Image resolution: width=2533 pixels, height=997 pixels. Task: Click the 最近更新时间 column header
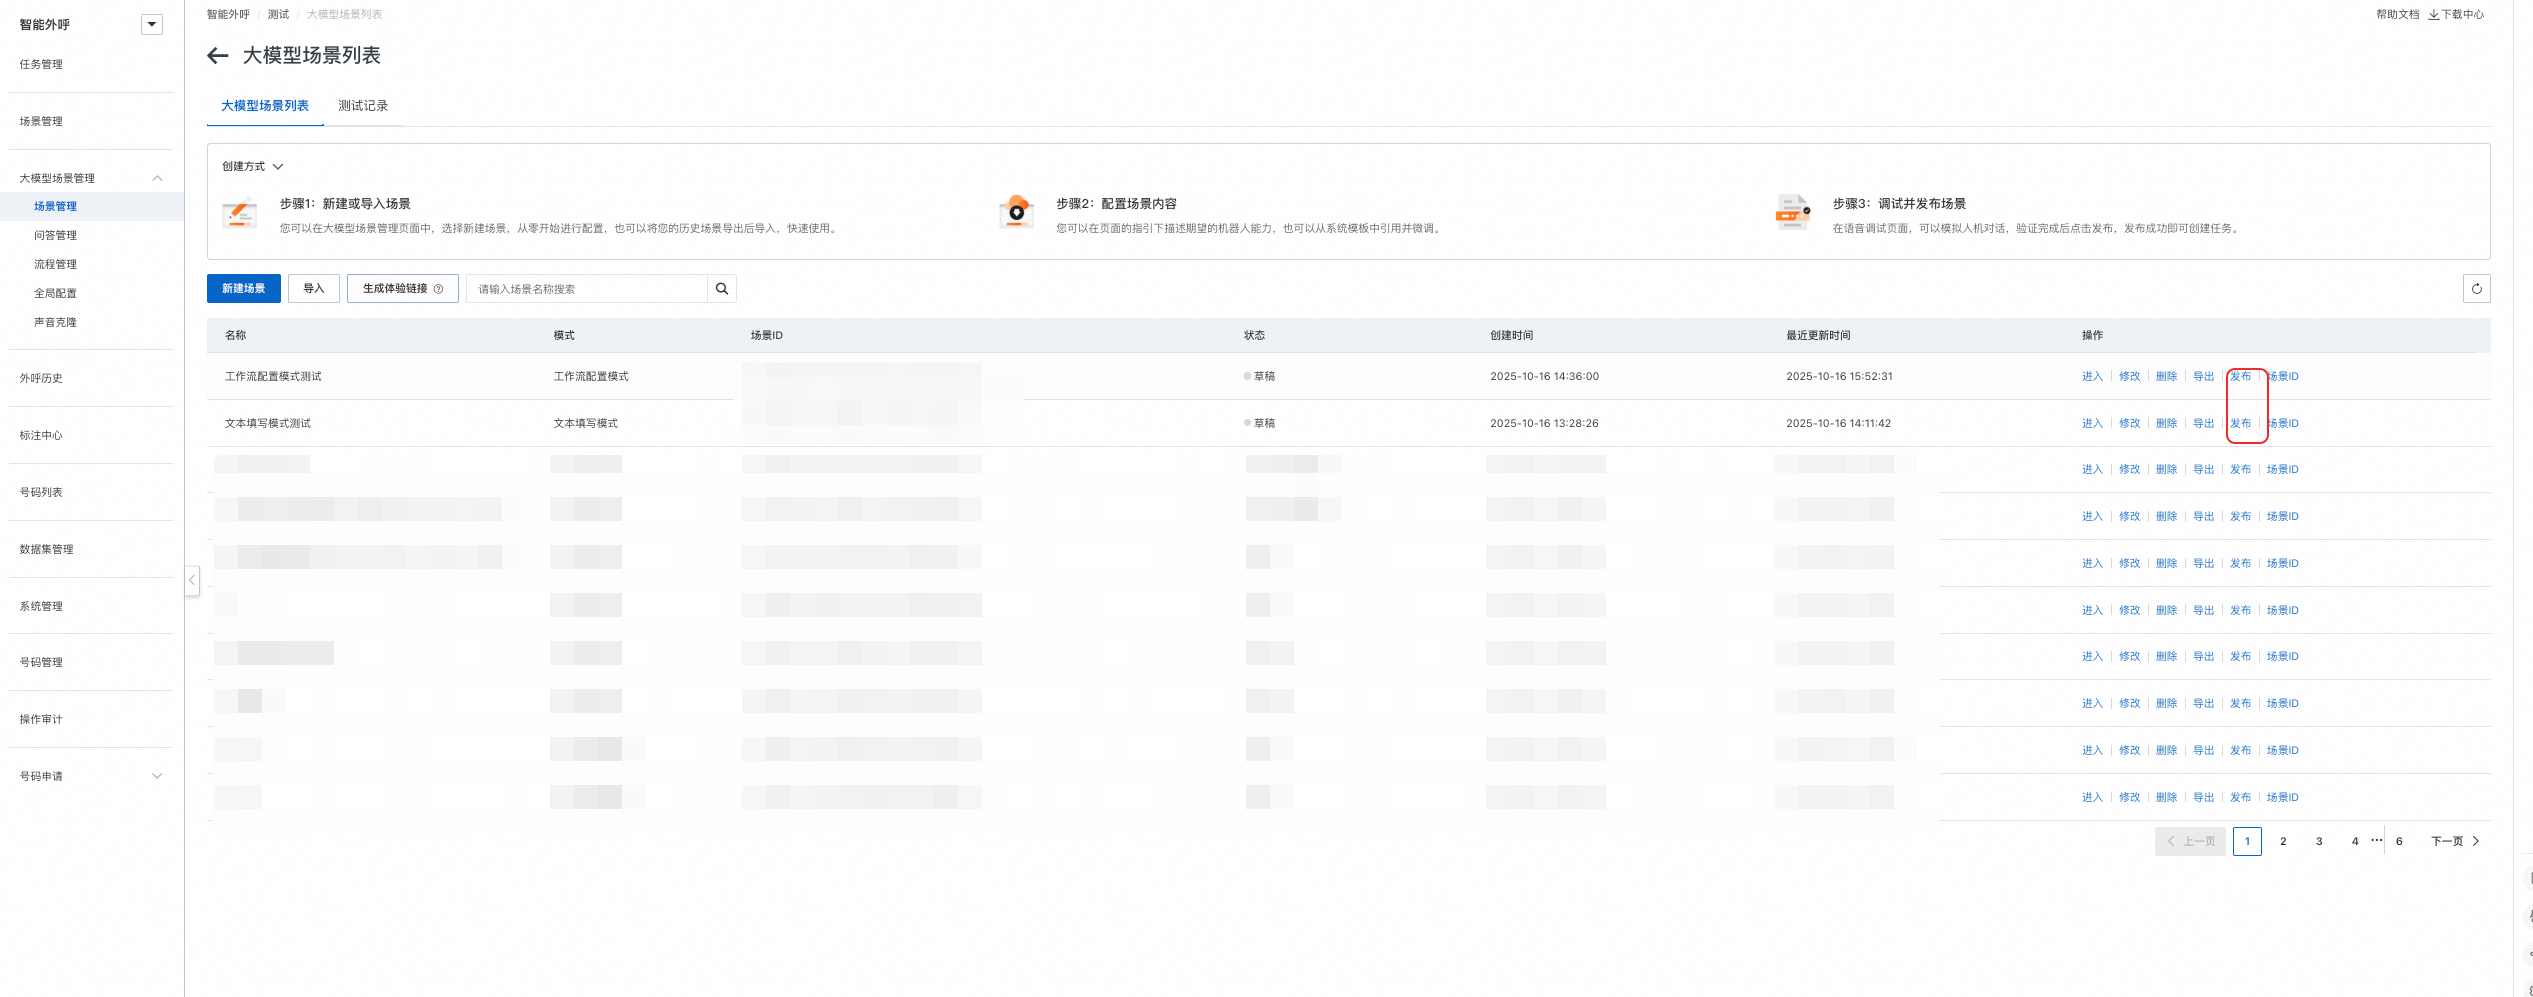tap(1818, 335)
